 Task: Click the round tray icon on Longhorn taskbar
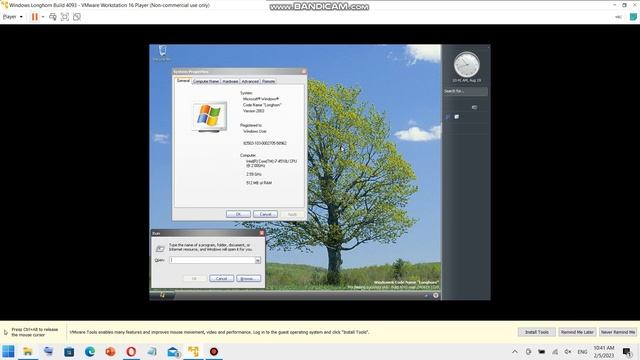click(436, 295)
